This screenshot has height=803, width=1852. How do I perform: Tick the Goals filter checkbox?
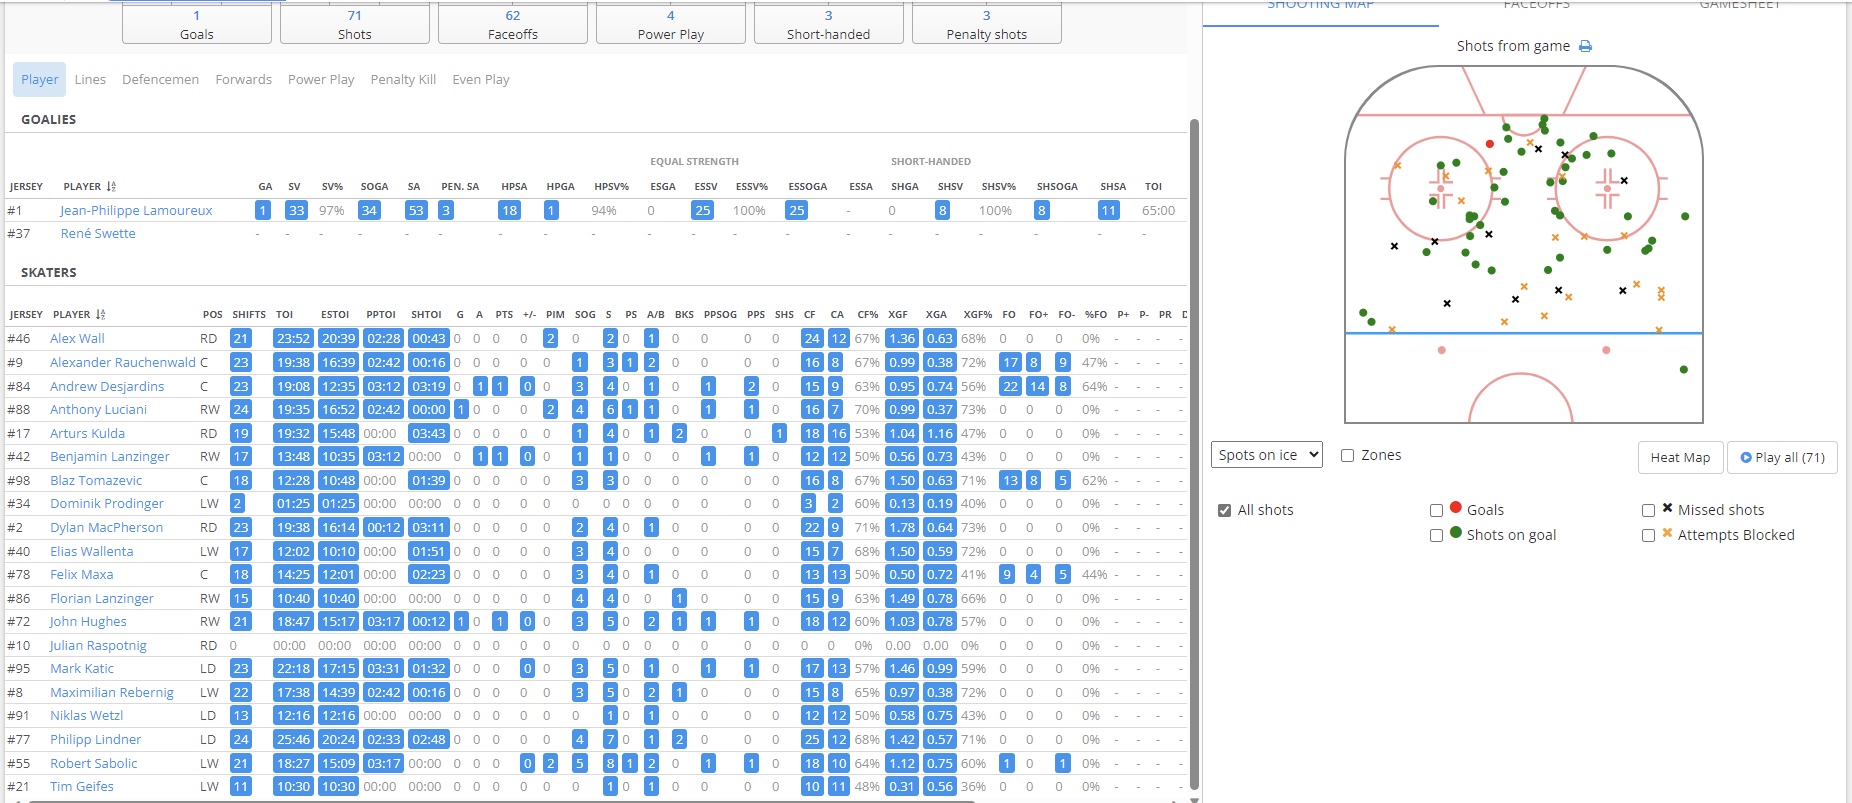pos(1437,511)
